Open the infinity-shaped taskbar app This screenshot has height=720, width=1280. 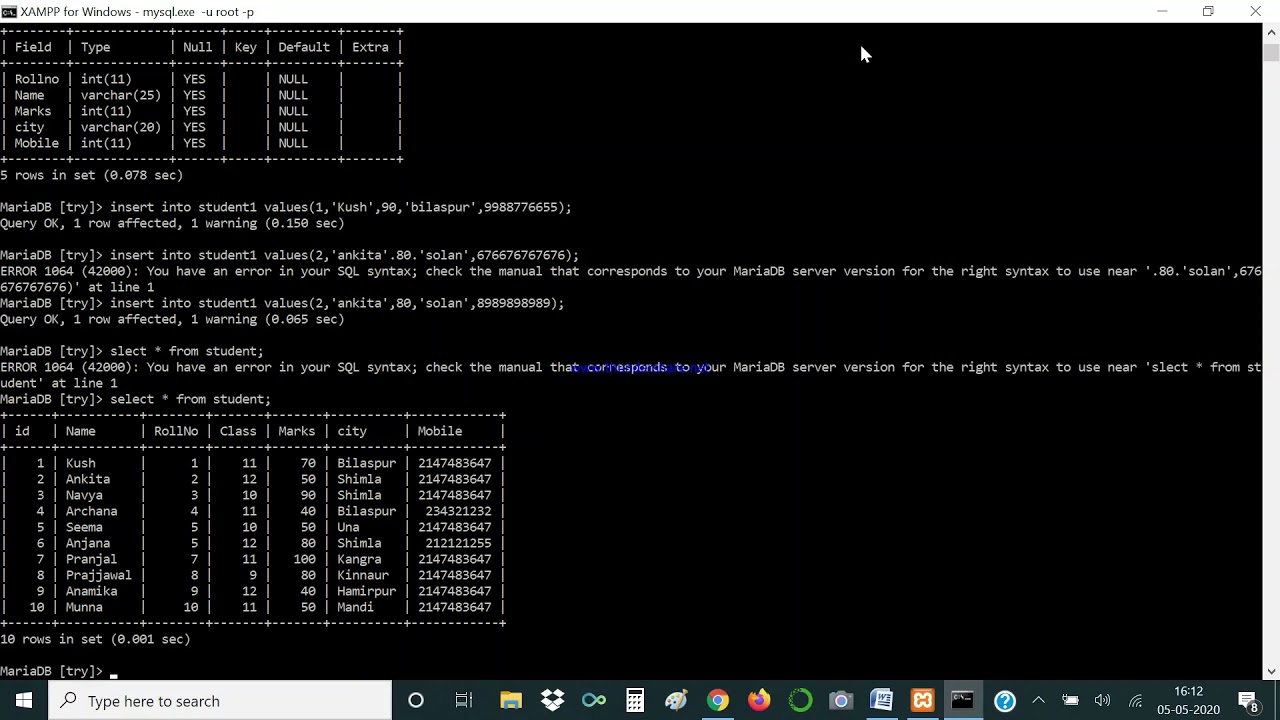pos(594,700)
